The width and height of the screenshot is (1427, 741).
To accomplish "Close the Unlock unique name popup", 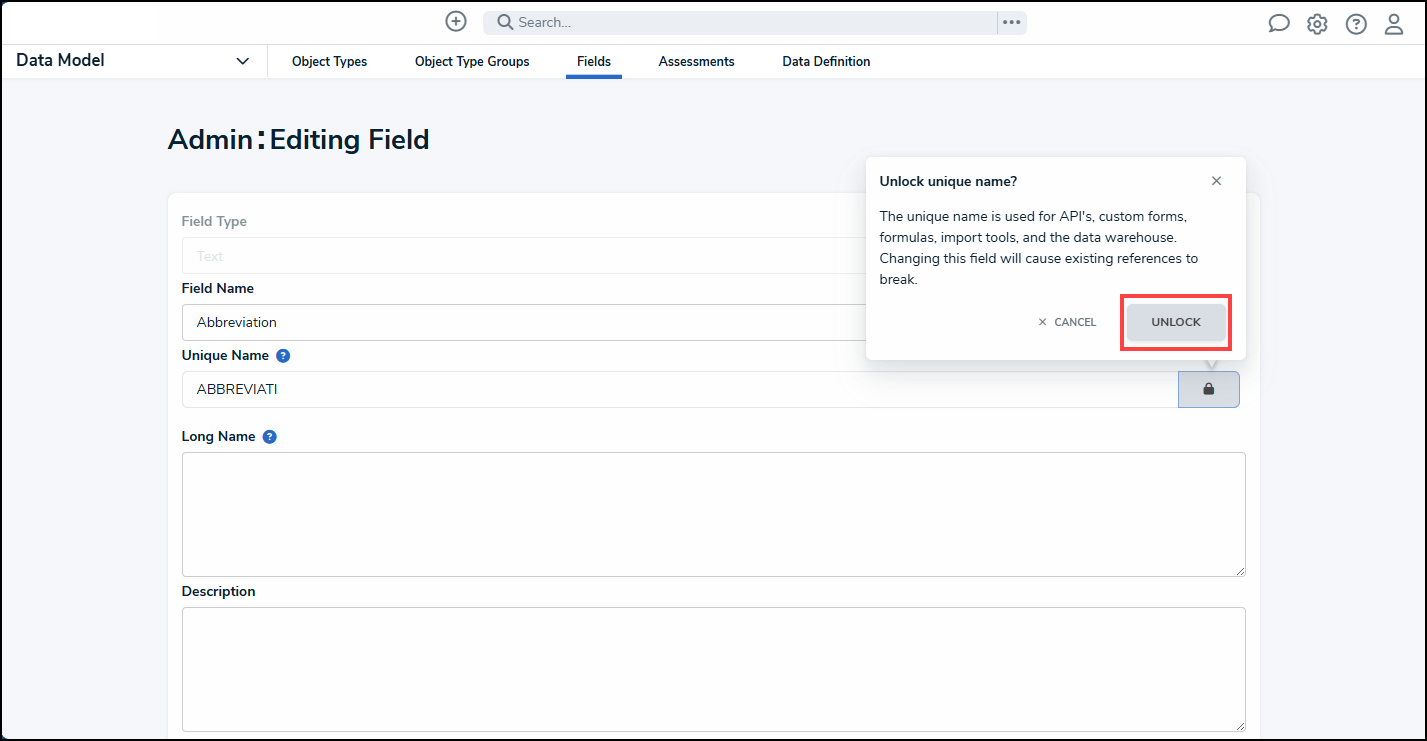I will [1216, 181].
